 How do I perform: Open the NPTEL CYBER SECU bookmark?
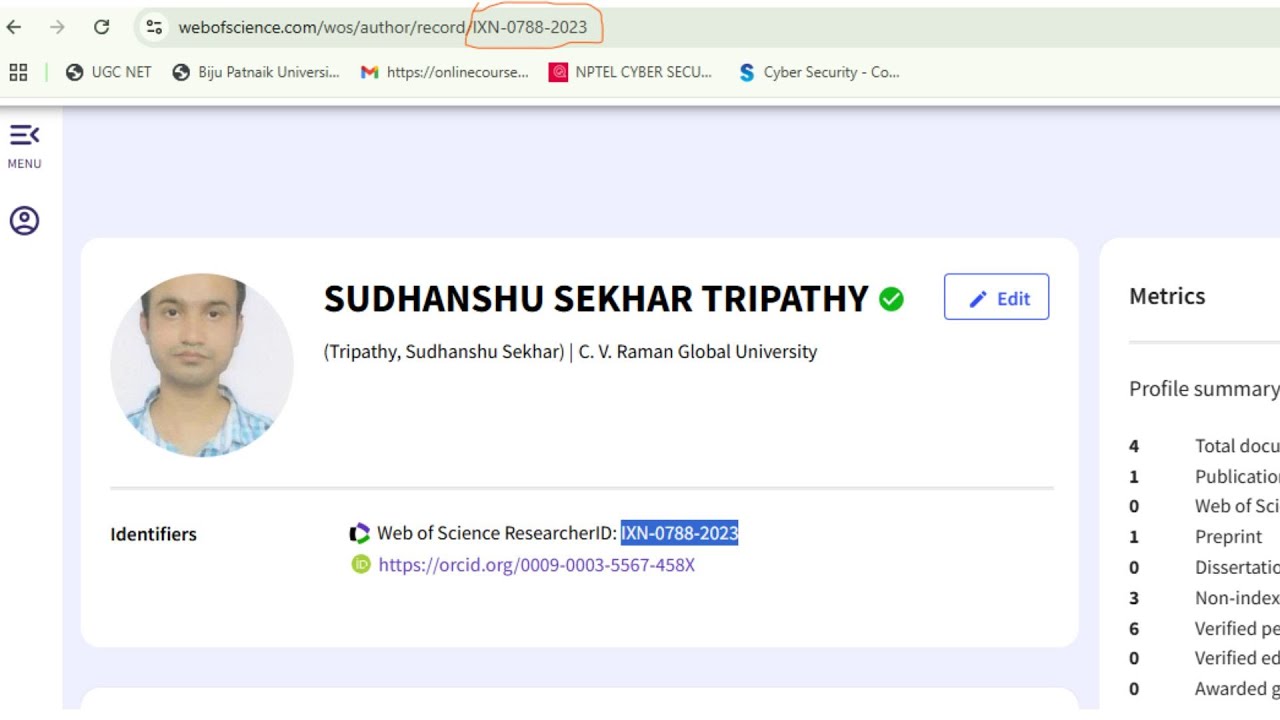click(631, 72)
